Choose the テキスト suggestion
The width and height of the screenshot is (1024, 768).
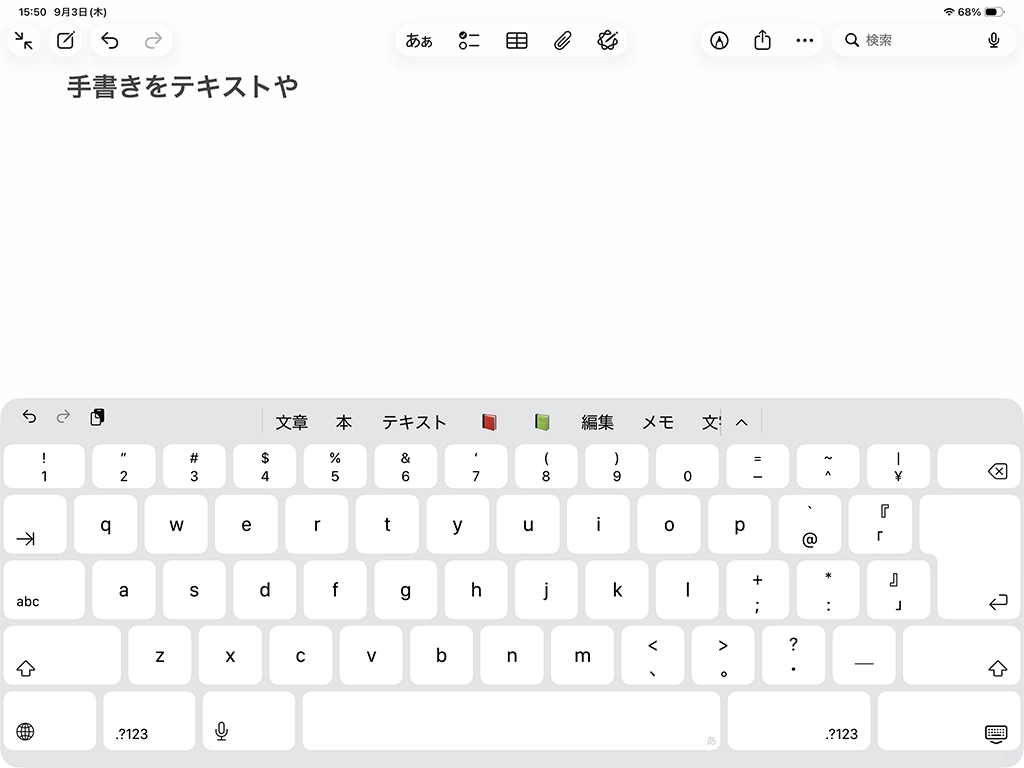[x=414, y=423]
